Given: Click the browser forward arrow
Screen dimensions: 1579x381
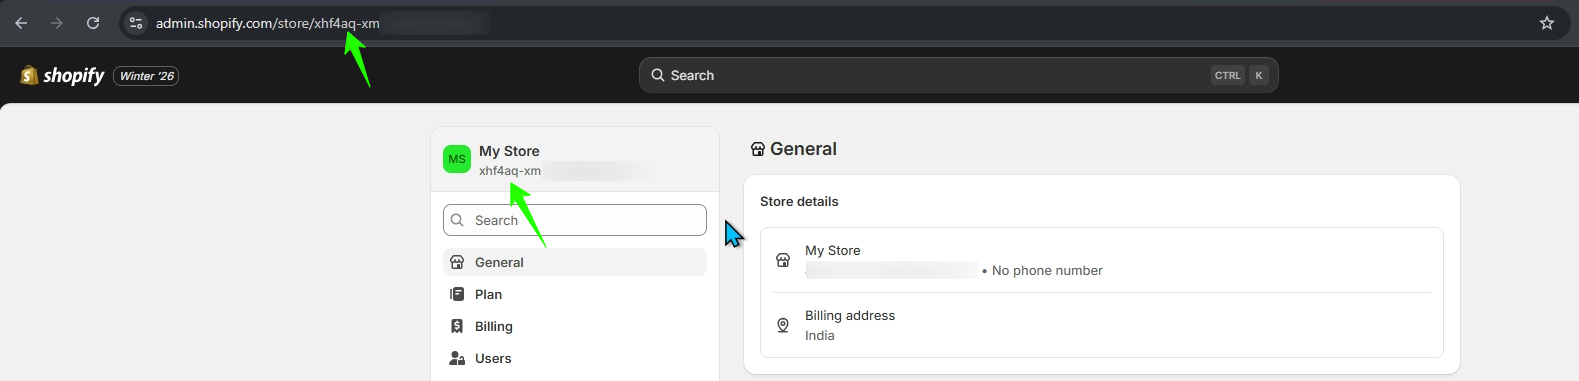Looking at the screenshot, I should pyautogui.click(x=57, y=23).
